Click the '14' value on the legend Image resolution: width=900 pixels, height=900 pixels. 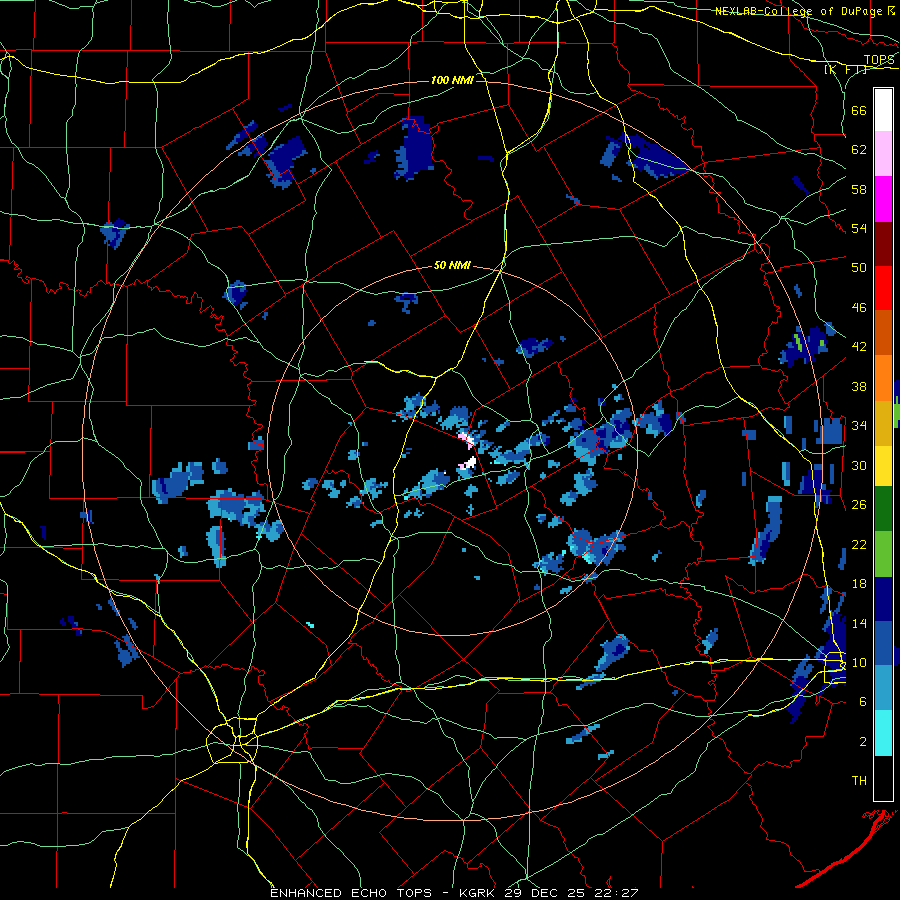pos(859,623)
